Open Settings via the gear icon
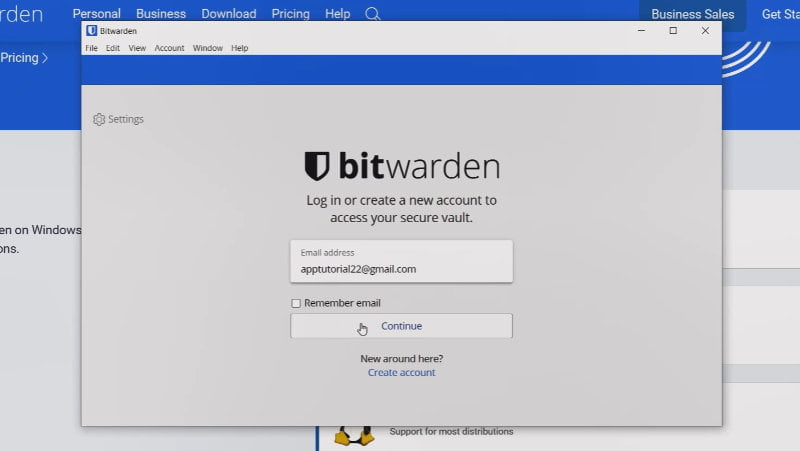 (x=99, y=119)
